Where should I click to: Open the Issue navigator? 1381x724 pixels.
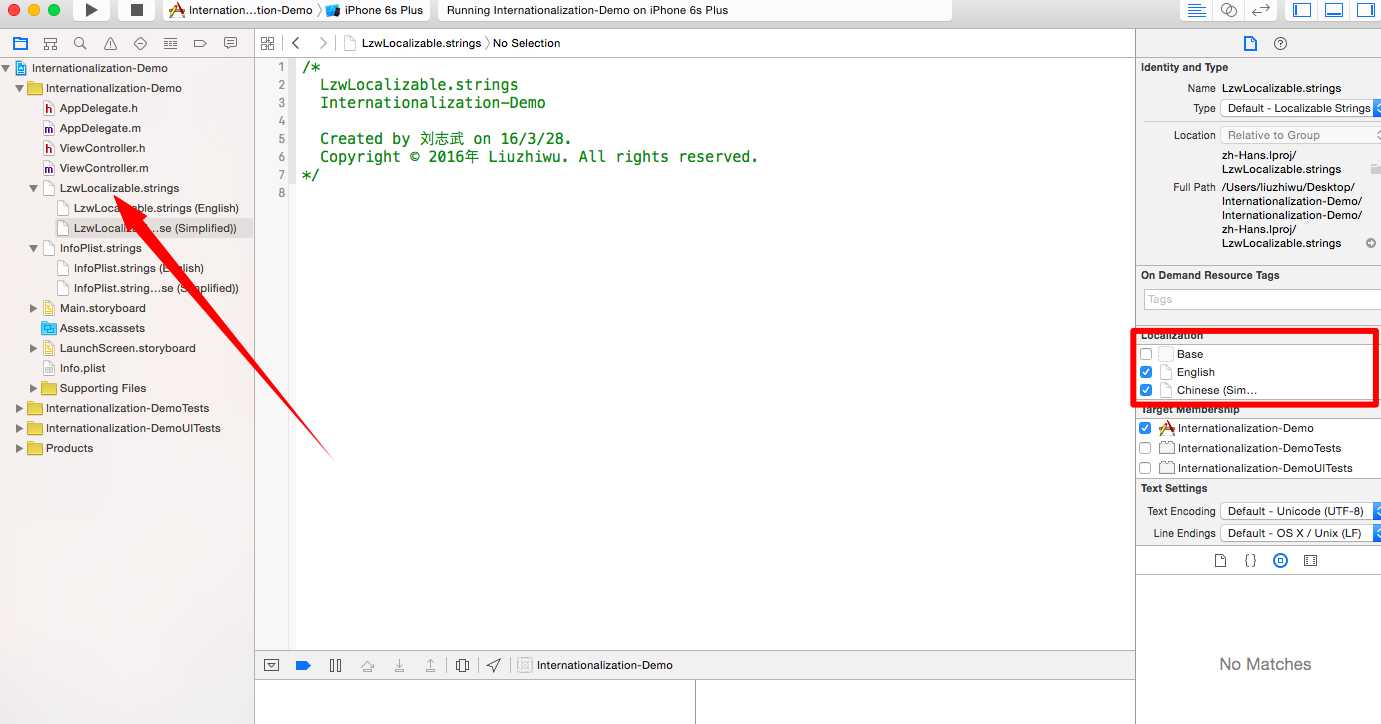(110, 43)
